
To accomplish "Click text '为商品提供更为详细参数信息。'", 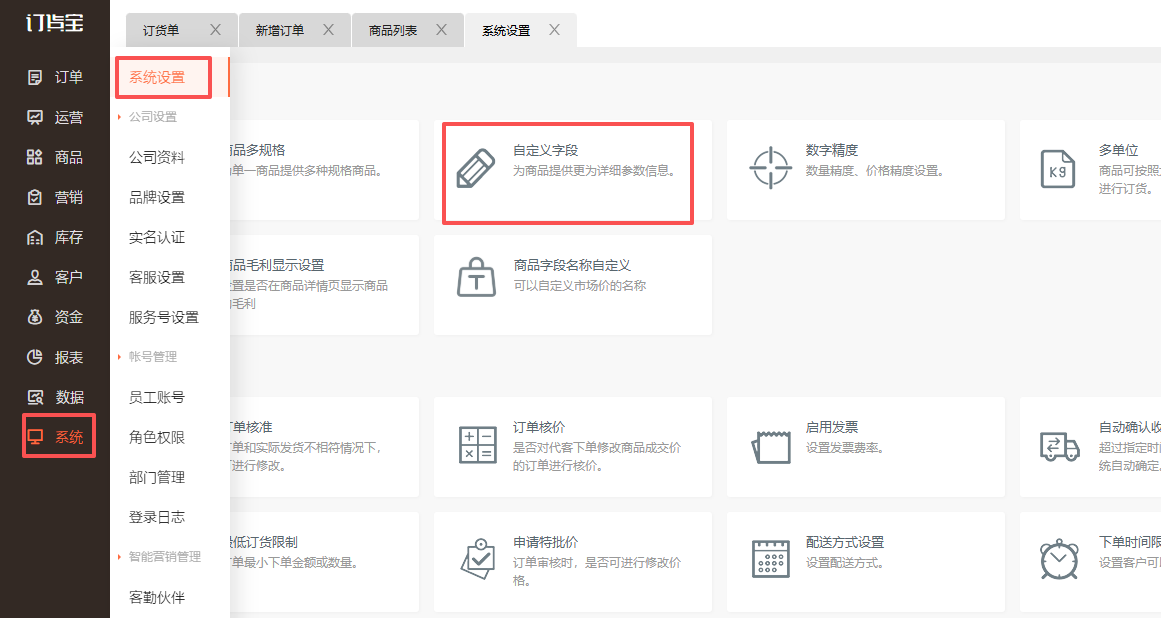I will pyautogui.click(x=594, y=171).
